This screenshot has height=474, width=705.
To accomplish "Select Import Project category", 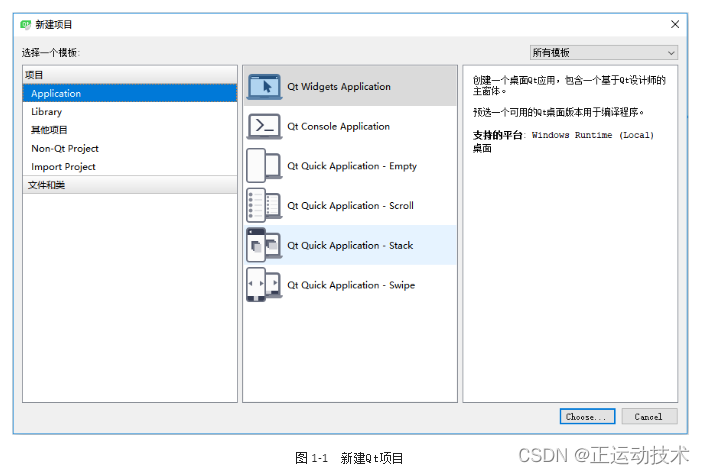I will point(130,166).
